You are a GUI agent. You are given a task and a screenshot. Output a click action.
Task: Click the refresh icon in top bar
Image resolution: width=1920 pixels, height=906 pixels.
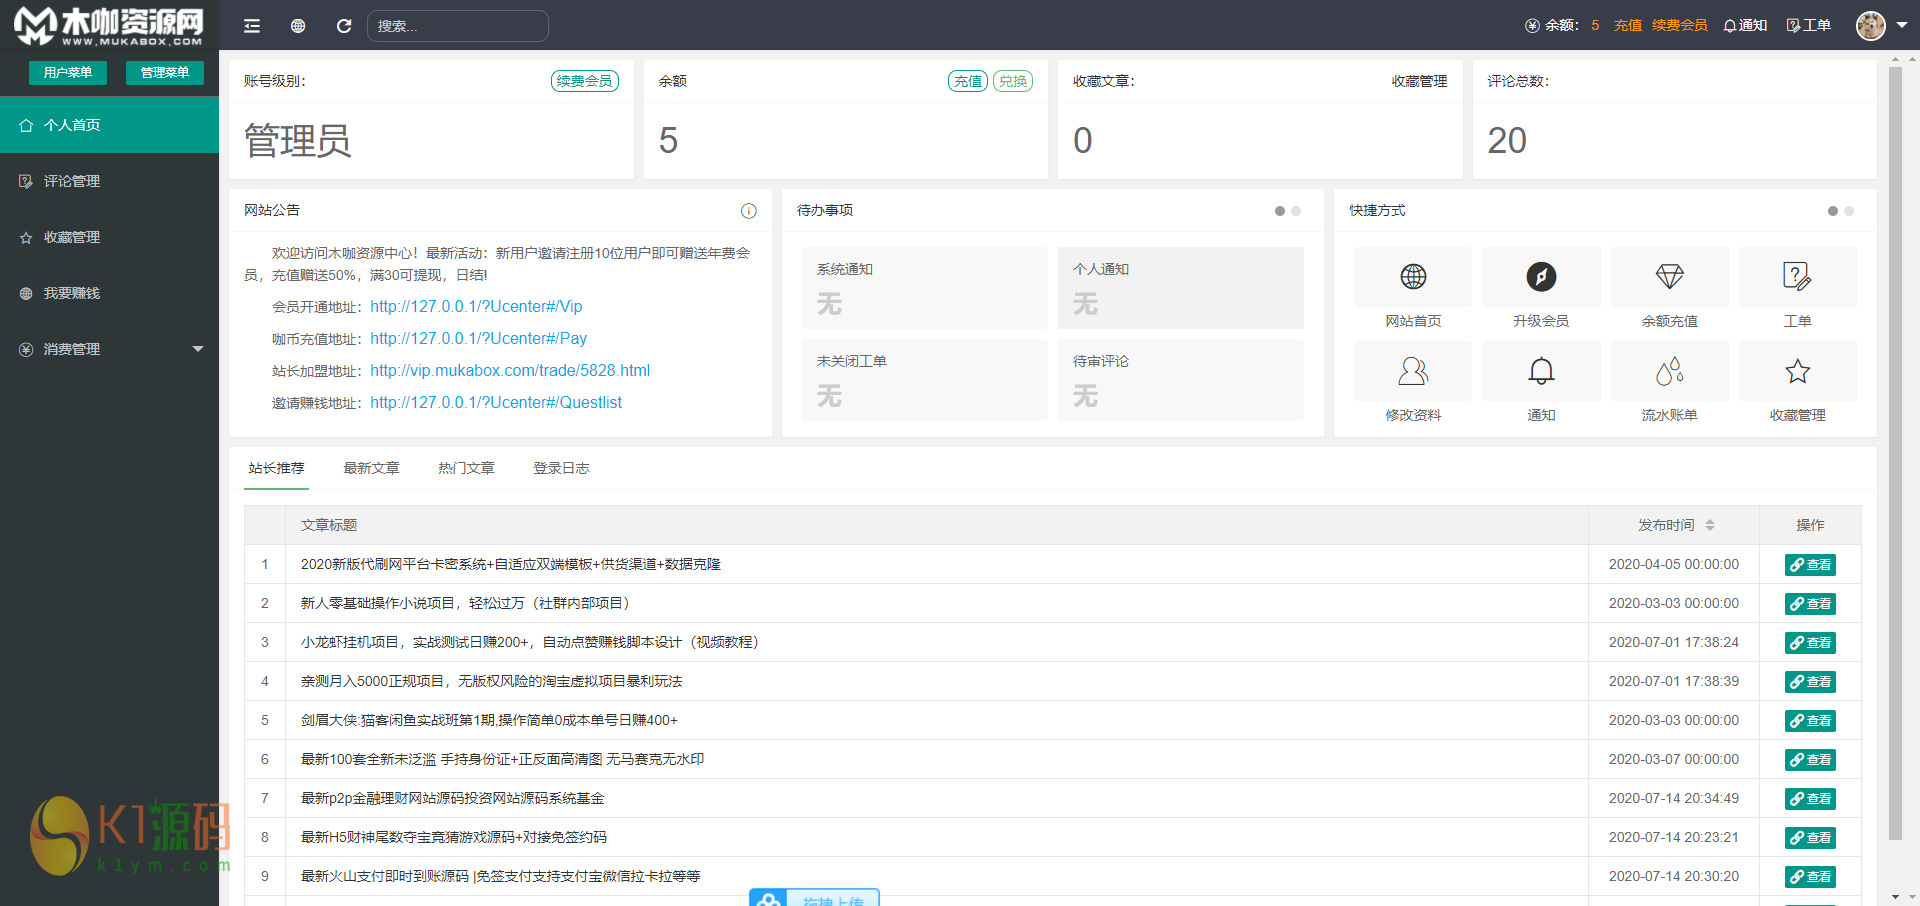(x=344, y=26)
